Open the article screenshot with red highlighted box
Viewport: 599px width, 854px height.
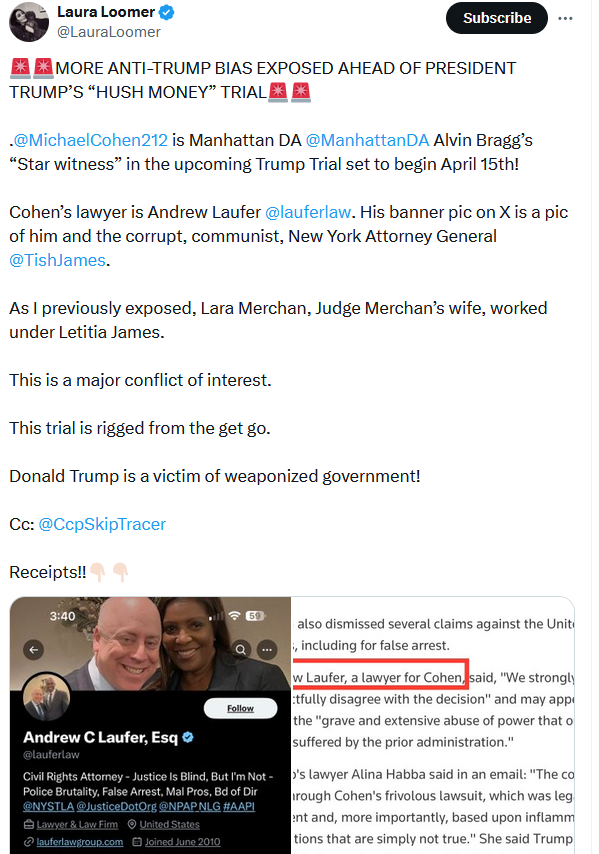[x=433, y=725]
